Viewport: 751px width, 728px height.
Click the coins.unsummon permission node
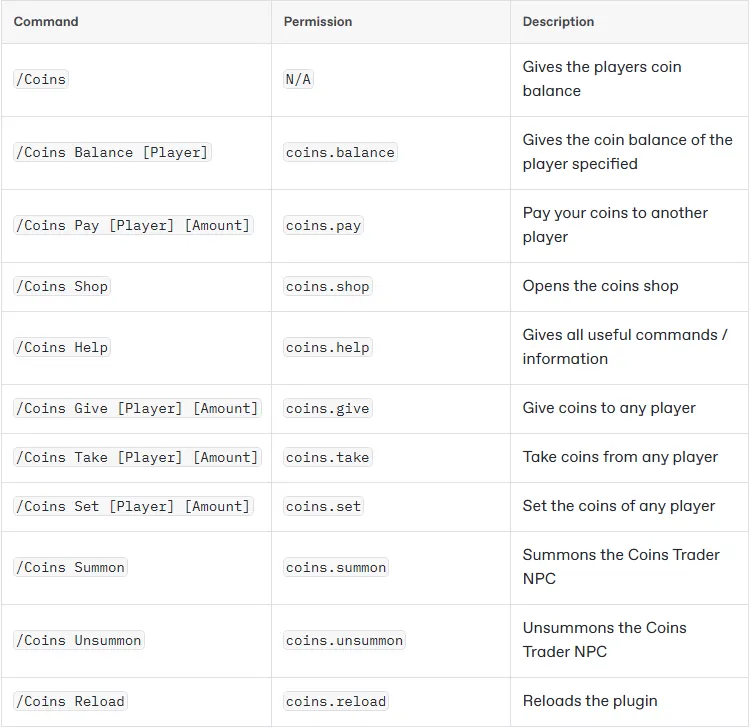[344, 640]
